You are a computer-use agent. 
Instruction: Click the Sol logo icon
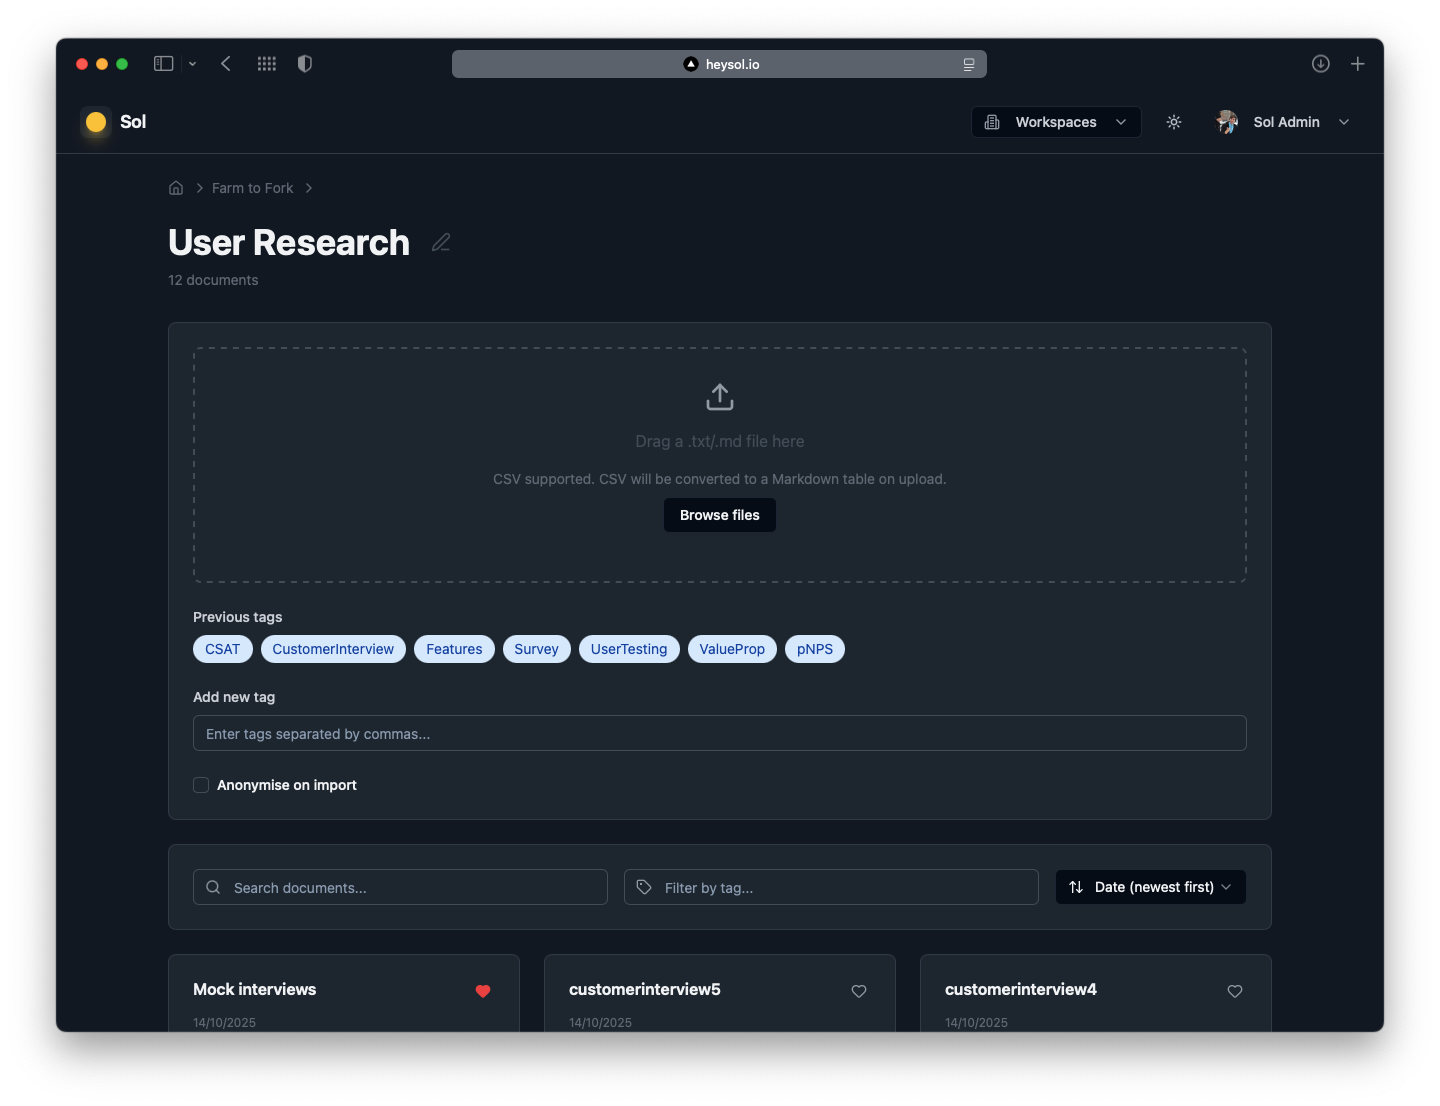point(95,122)
